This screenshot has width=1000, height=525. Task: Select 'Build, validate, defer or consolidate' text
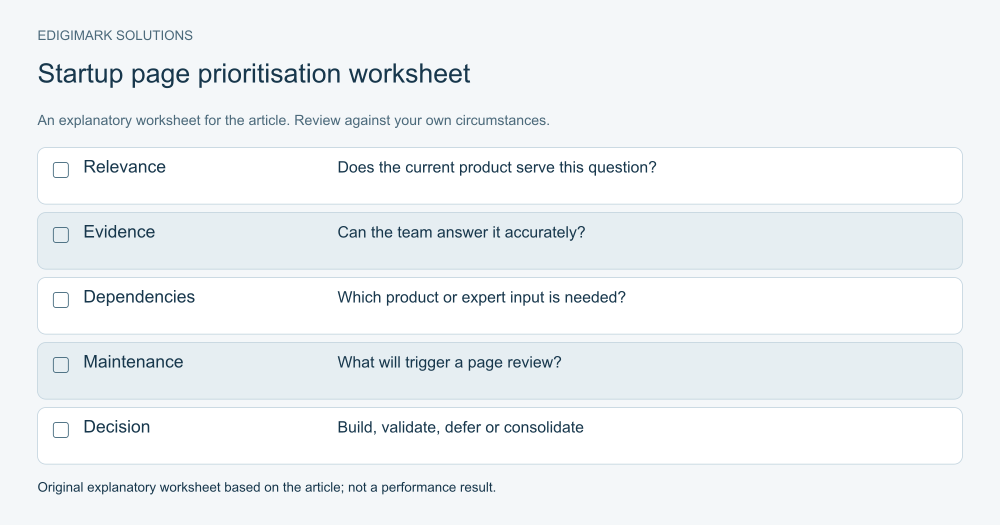[x=460, y=428]
